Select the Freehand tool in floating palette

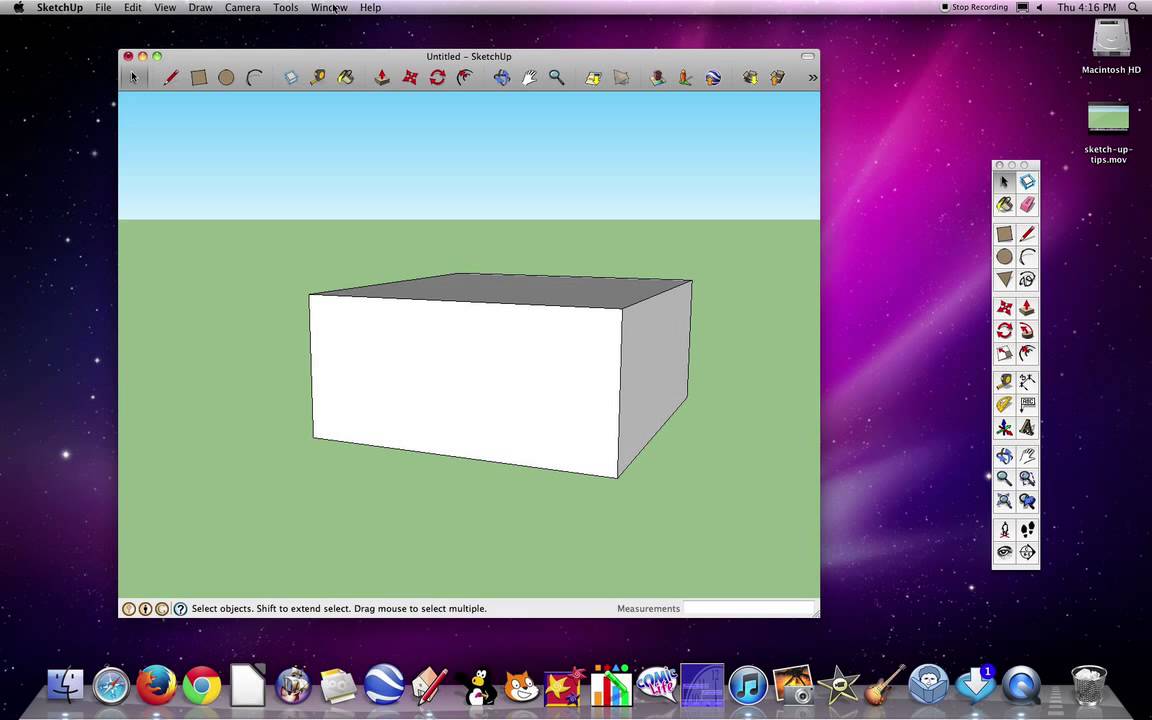click(x=1027, y=279)
